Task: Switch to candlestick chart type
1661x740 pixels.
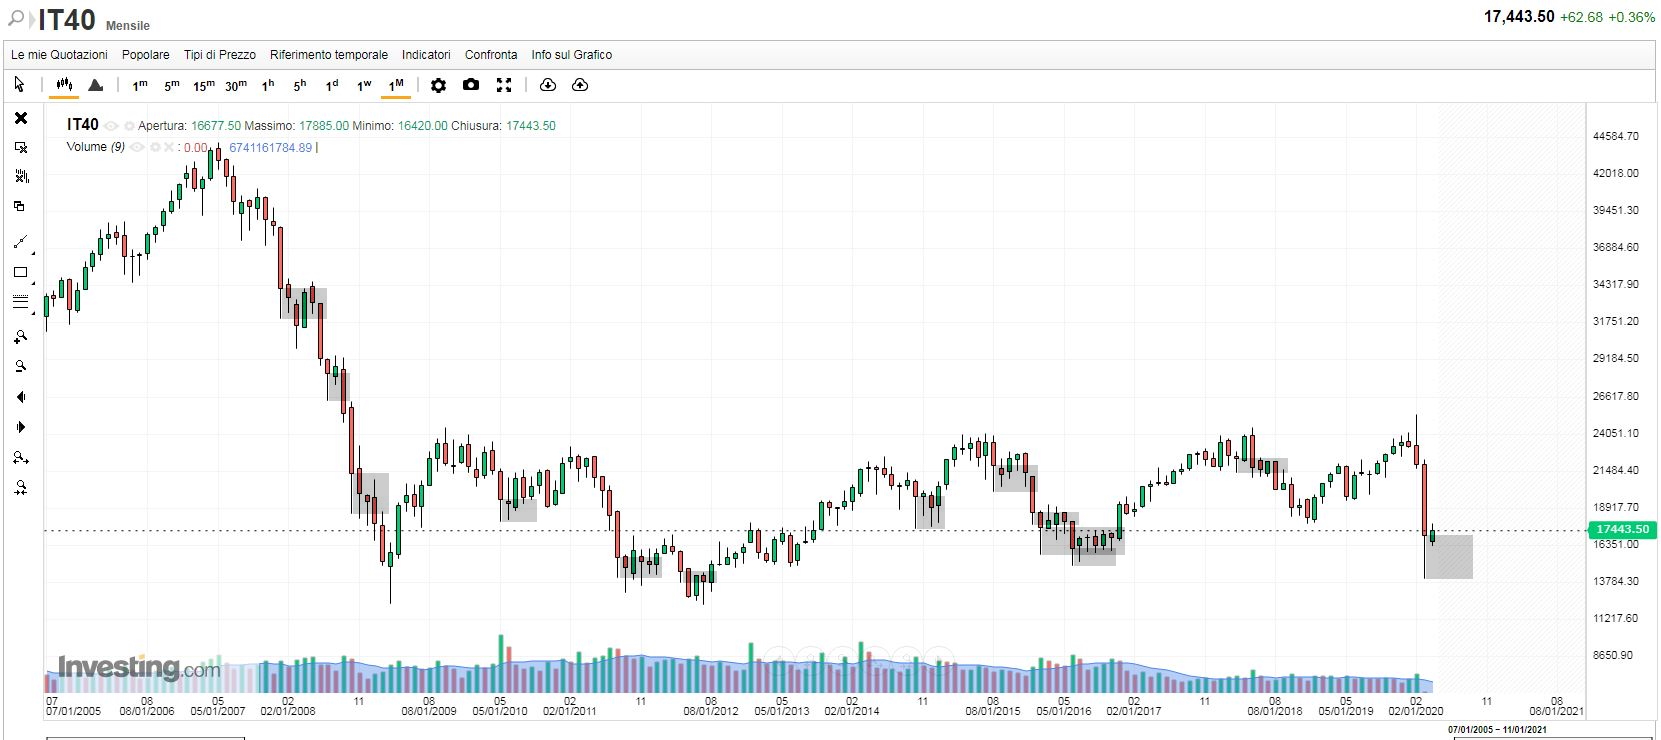Action: click(64, 85)
